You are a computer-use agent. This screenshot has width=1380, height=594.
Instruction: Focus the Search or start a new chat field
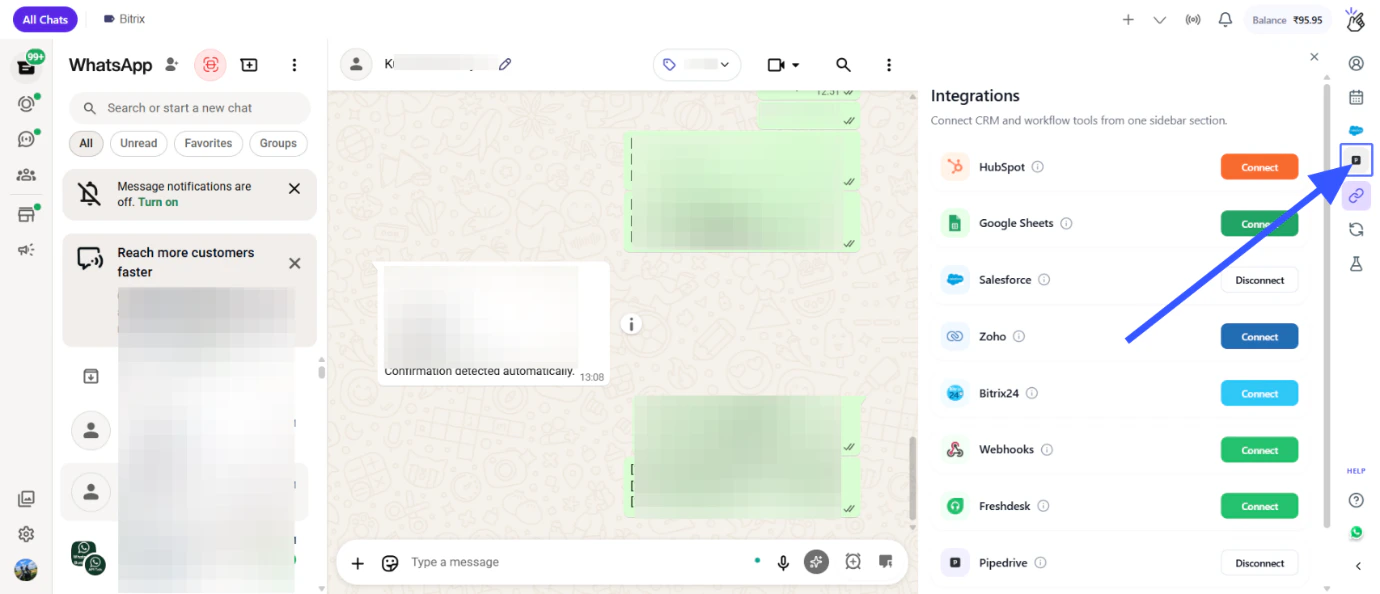tap(190, 108)
